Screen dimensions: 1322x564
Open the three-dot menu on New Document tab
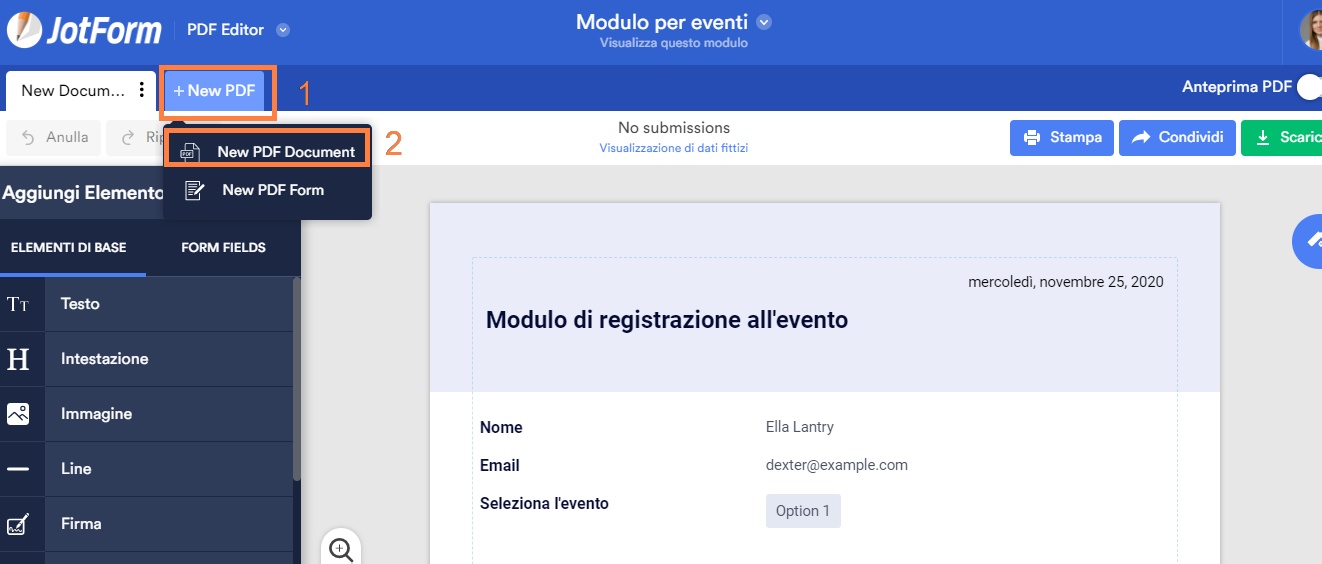(x=141, y=90)
